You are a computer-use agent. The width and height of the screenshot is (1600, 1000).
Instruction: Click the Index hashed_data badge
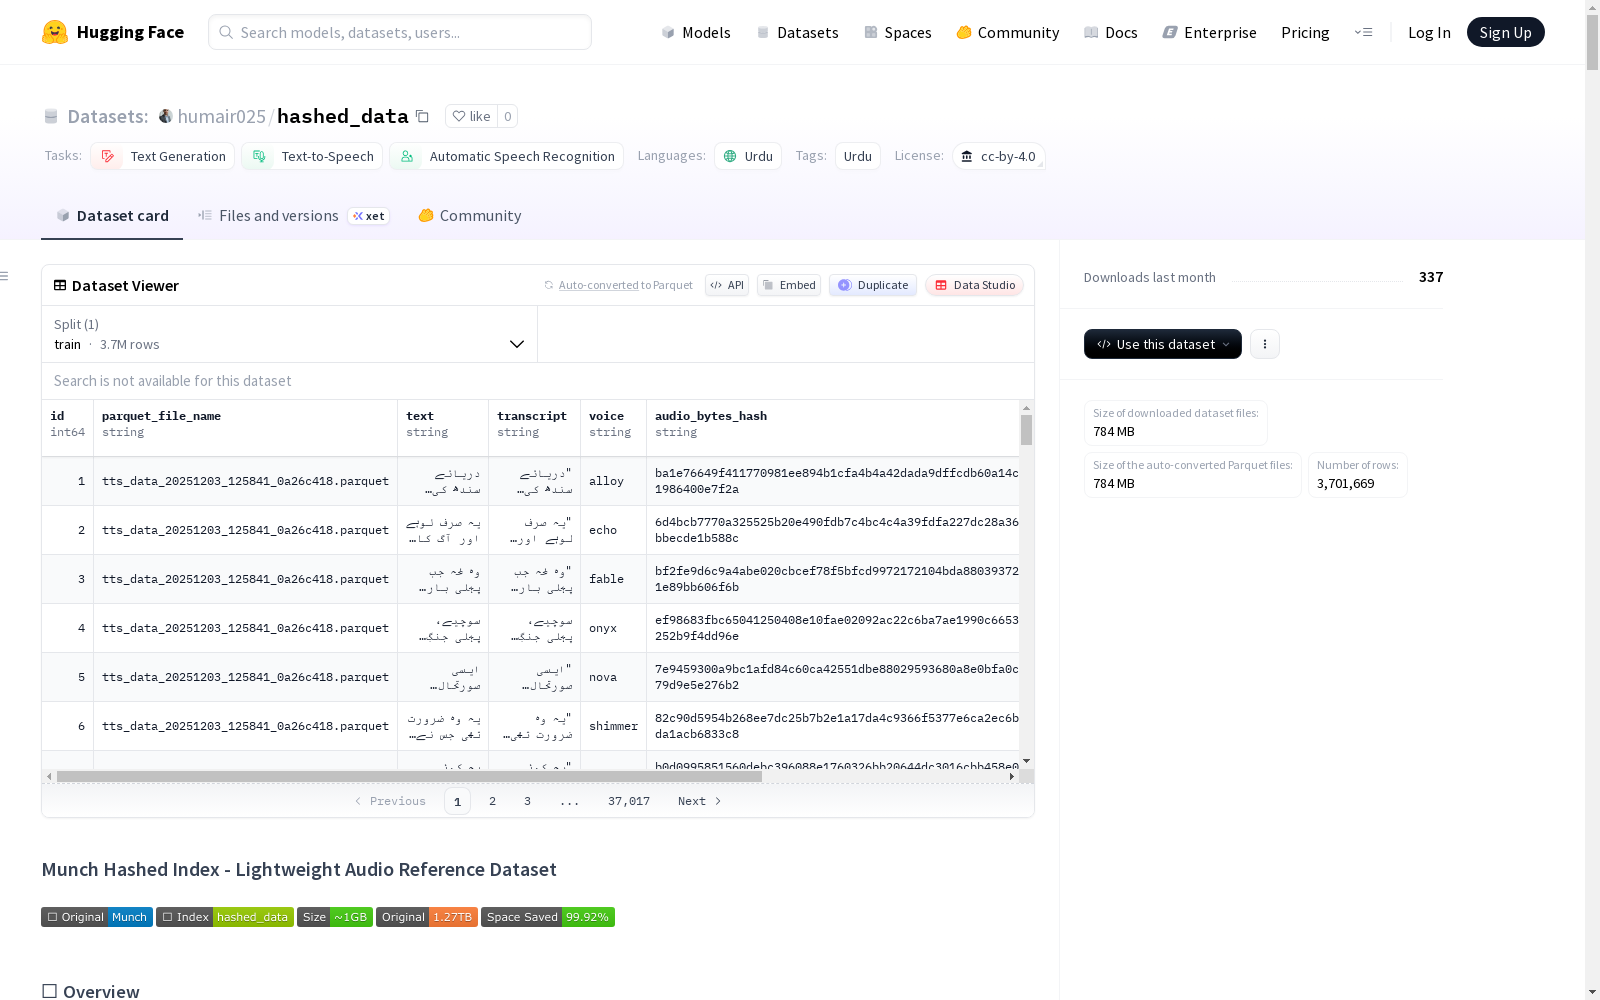pos(225,917)
